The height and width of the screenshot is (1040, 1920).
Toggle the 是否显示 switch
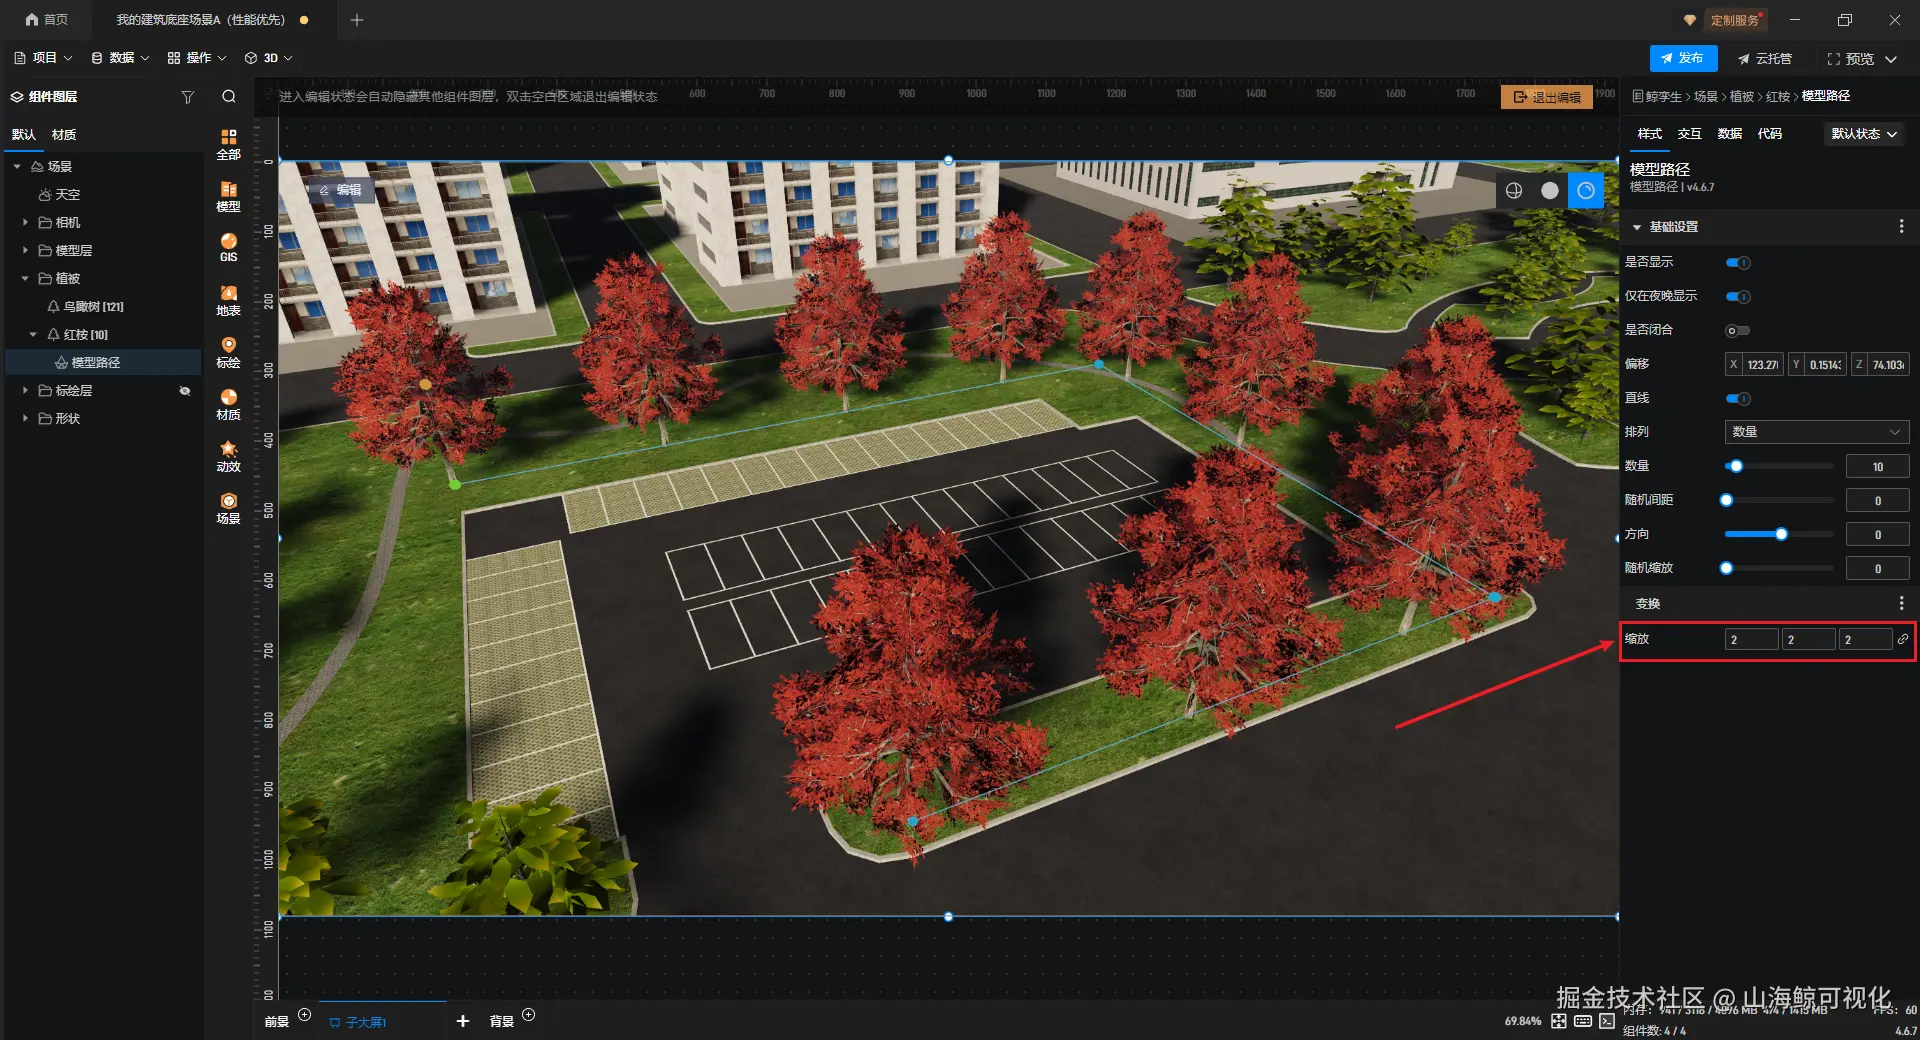click(x=1738, y=263)
